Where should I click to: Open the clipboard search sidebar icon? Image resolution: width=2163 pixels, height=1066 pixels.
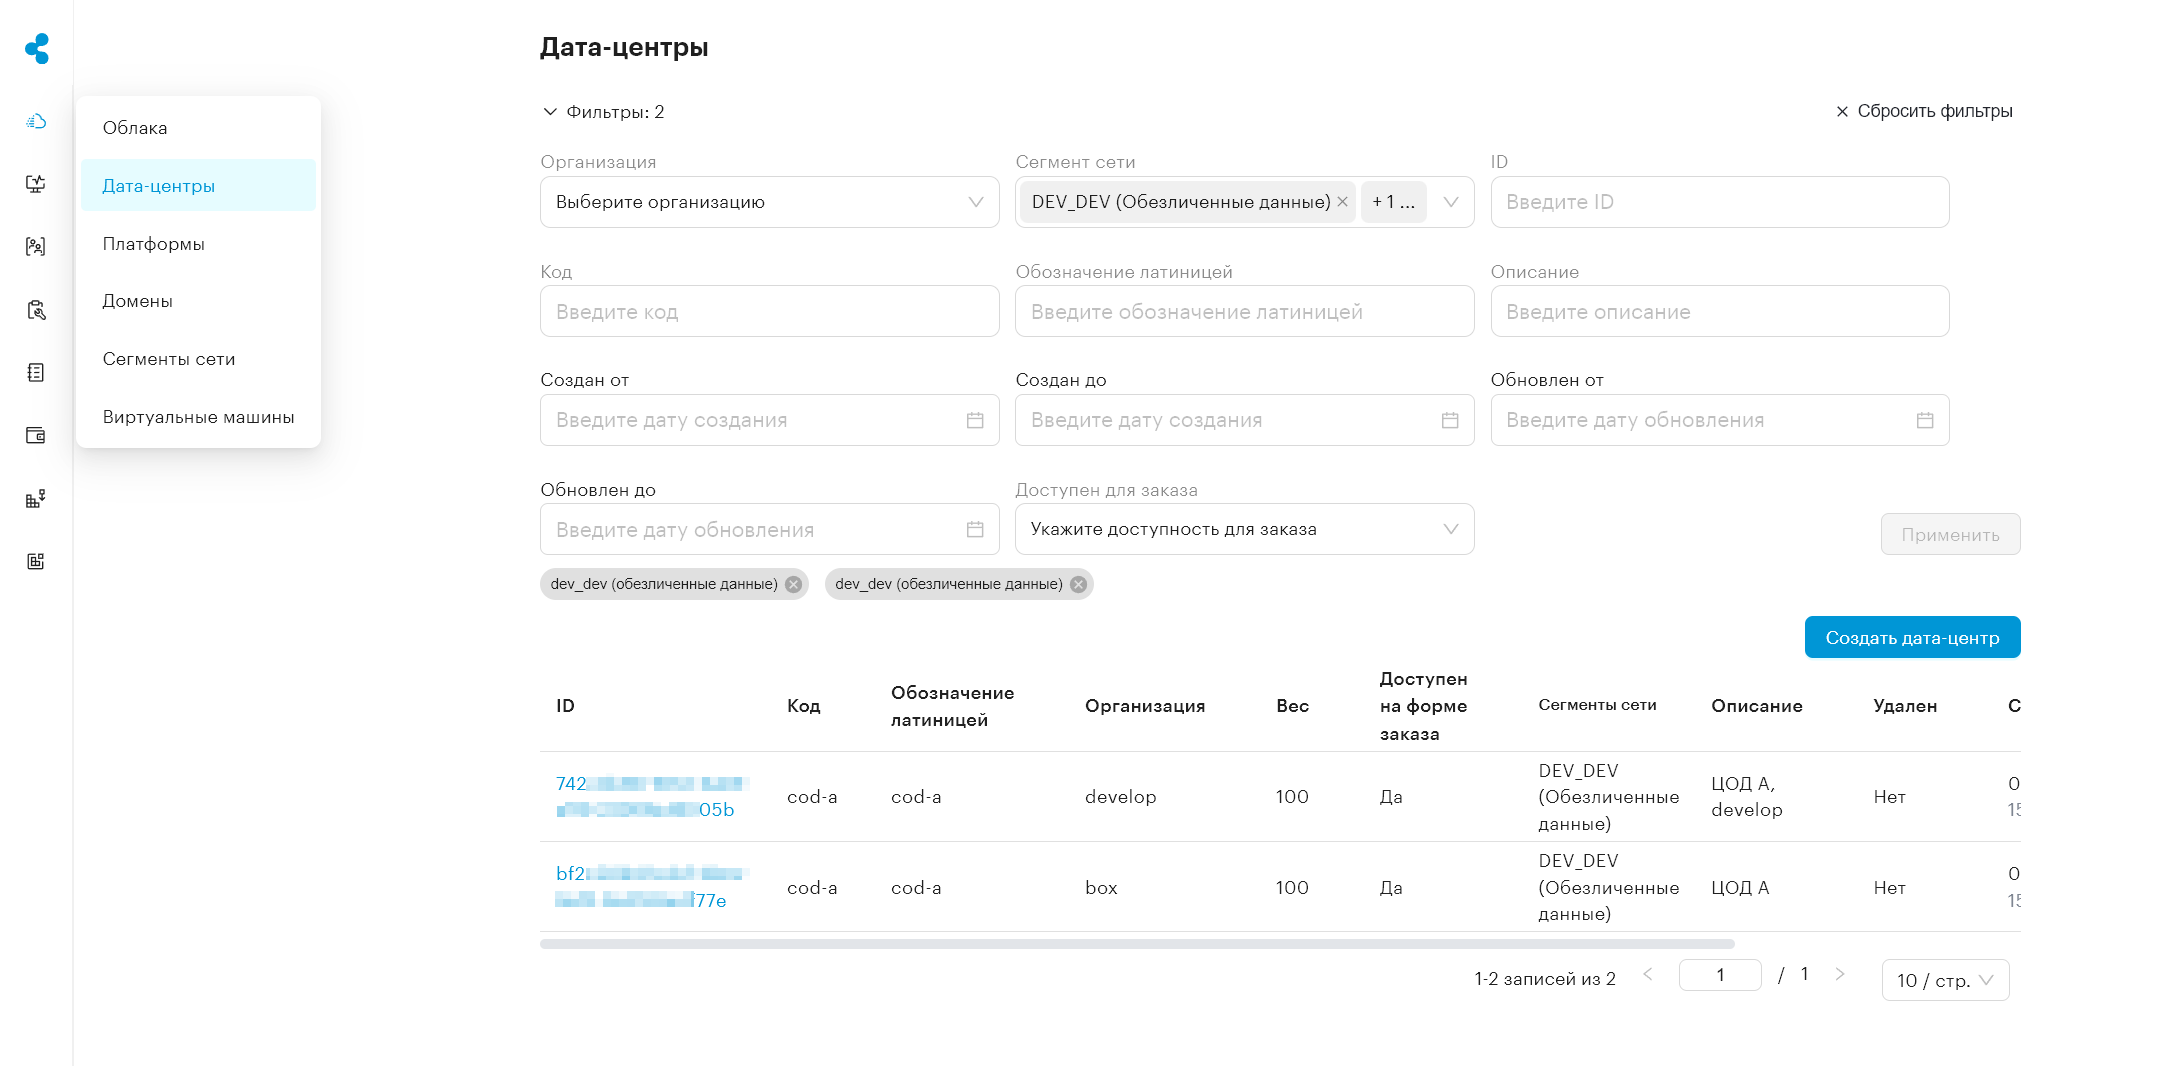(x=36, y=310)
